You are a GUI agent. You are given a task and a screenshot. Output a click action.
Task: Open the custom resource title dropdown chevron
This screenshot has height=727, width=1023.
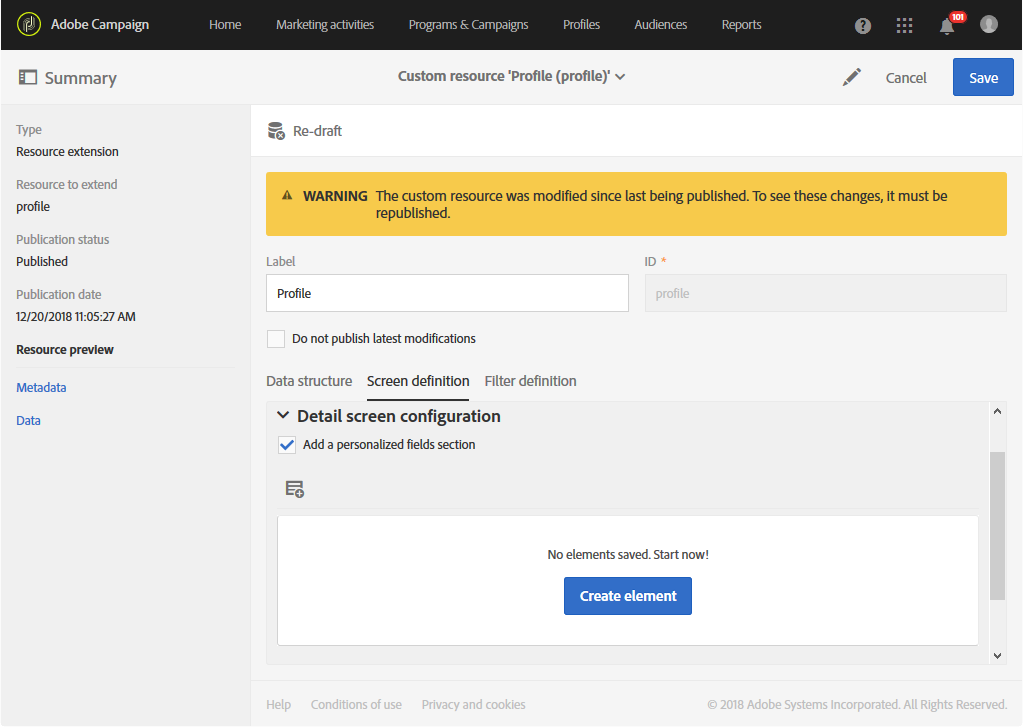coord(621,77)
